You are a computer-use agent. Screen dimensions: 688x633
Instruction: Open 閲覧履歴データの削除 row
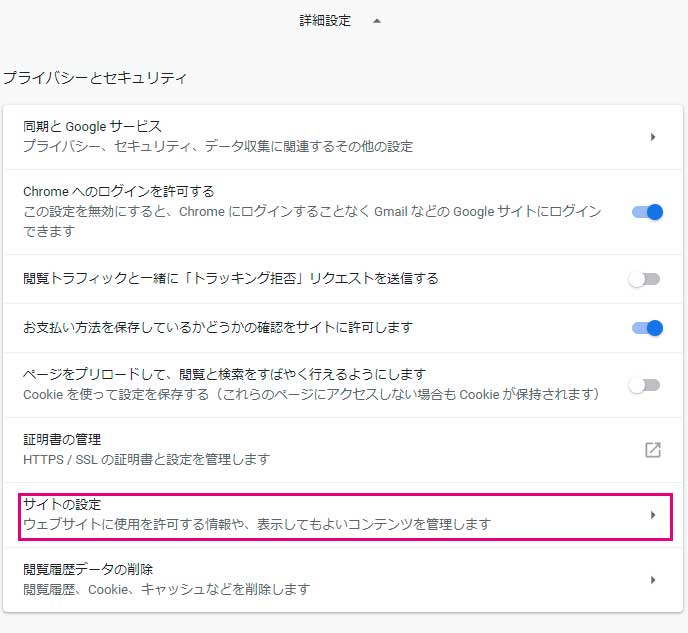tap(343, 580)
